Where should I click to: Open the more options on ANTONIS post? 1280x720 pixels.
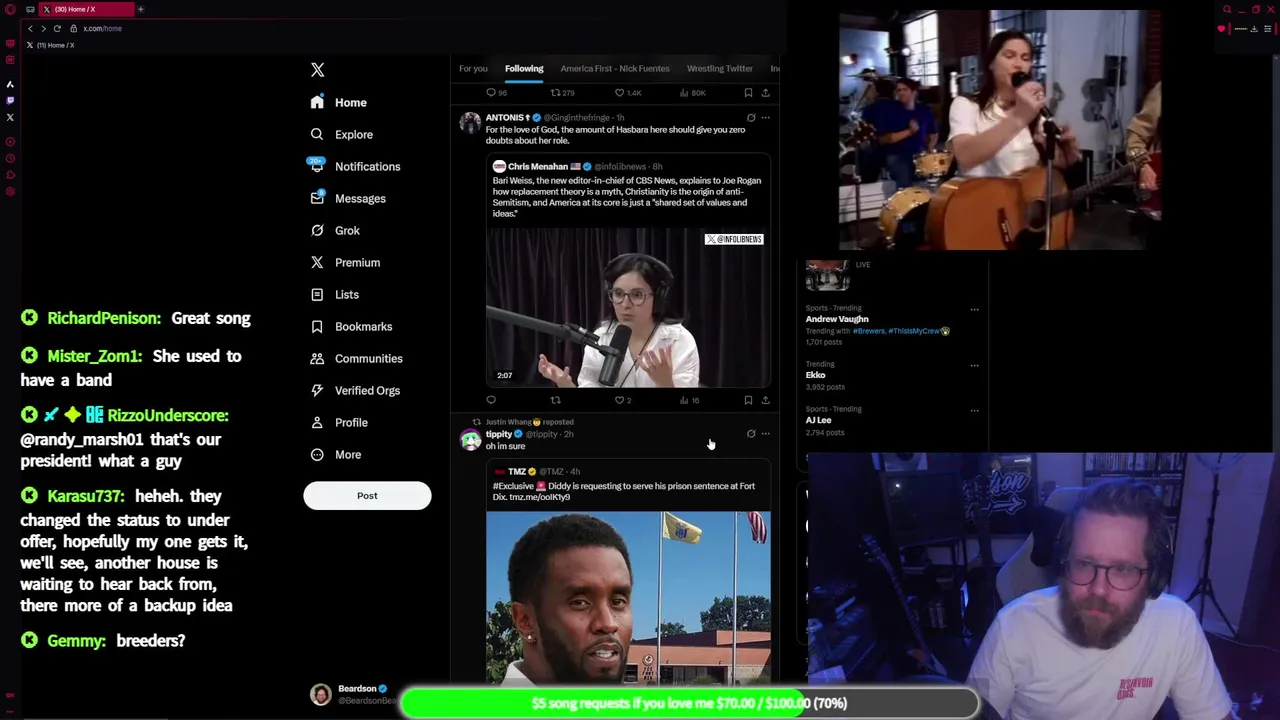pos(766,118)
